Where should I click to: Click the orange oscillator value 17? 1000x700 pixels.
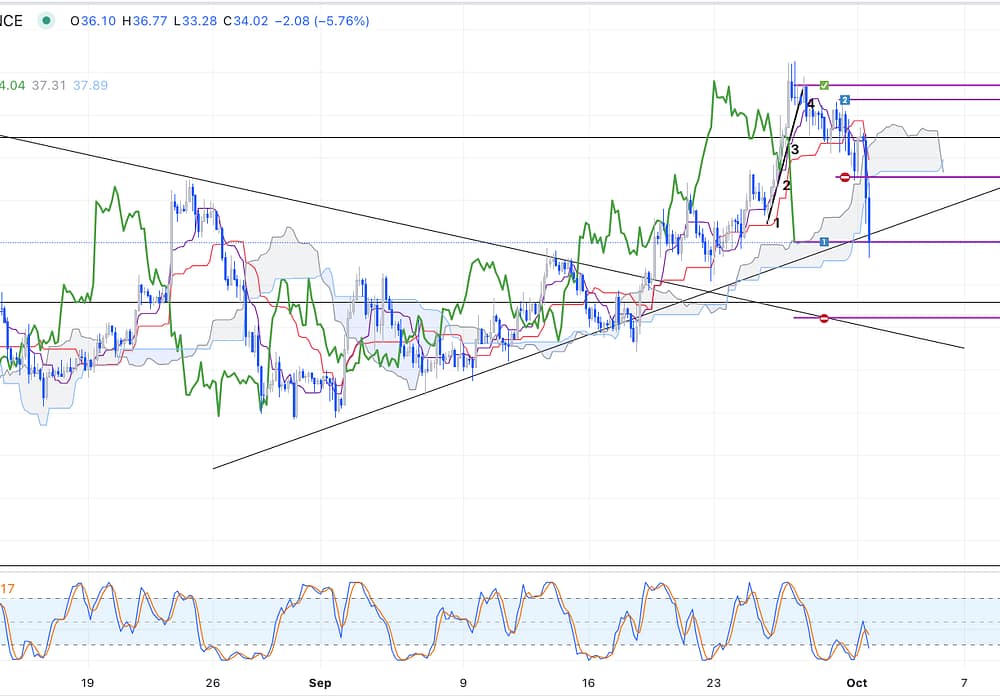8,589
